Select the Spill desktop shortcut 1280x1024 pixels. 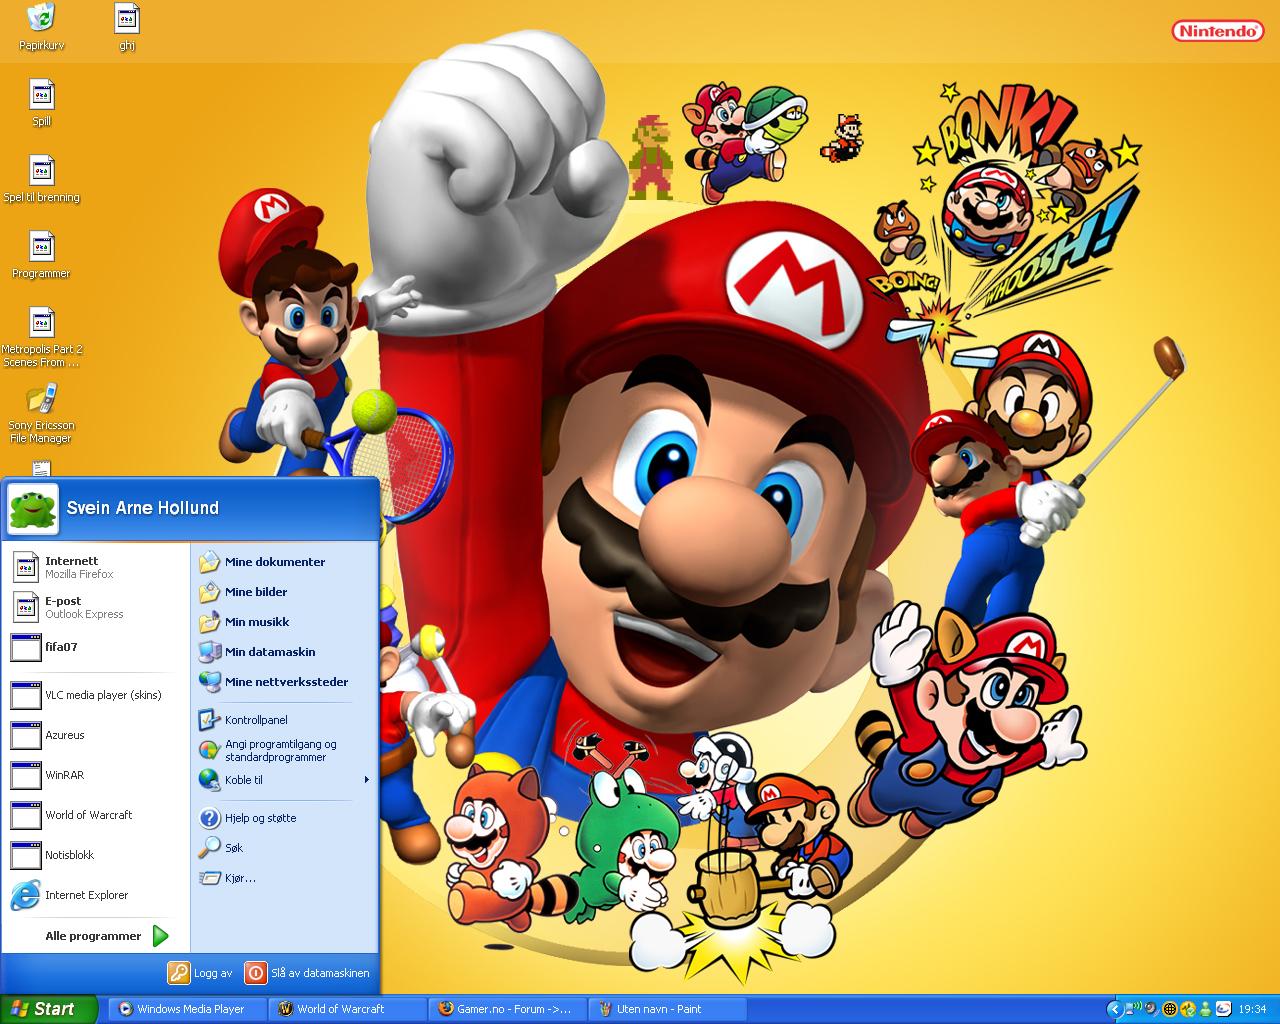point(41,103)
